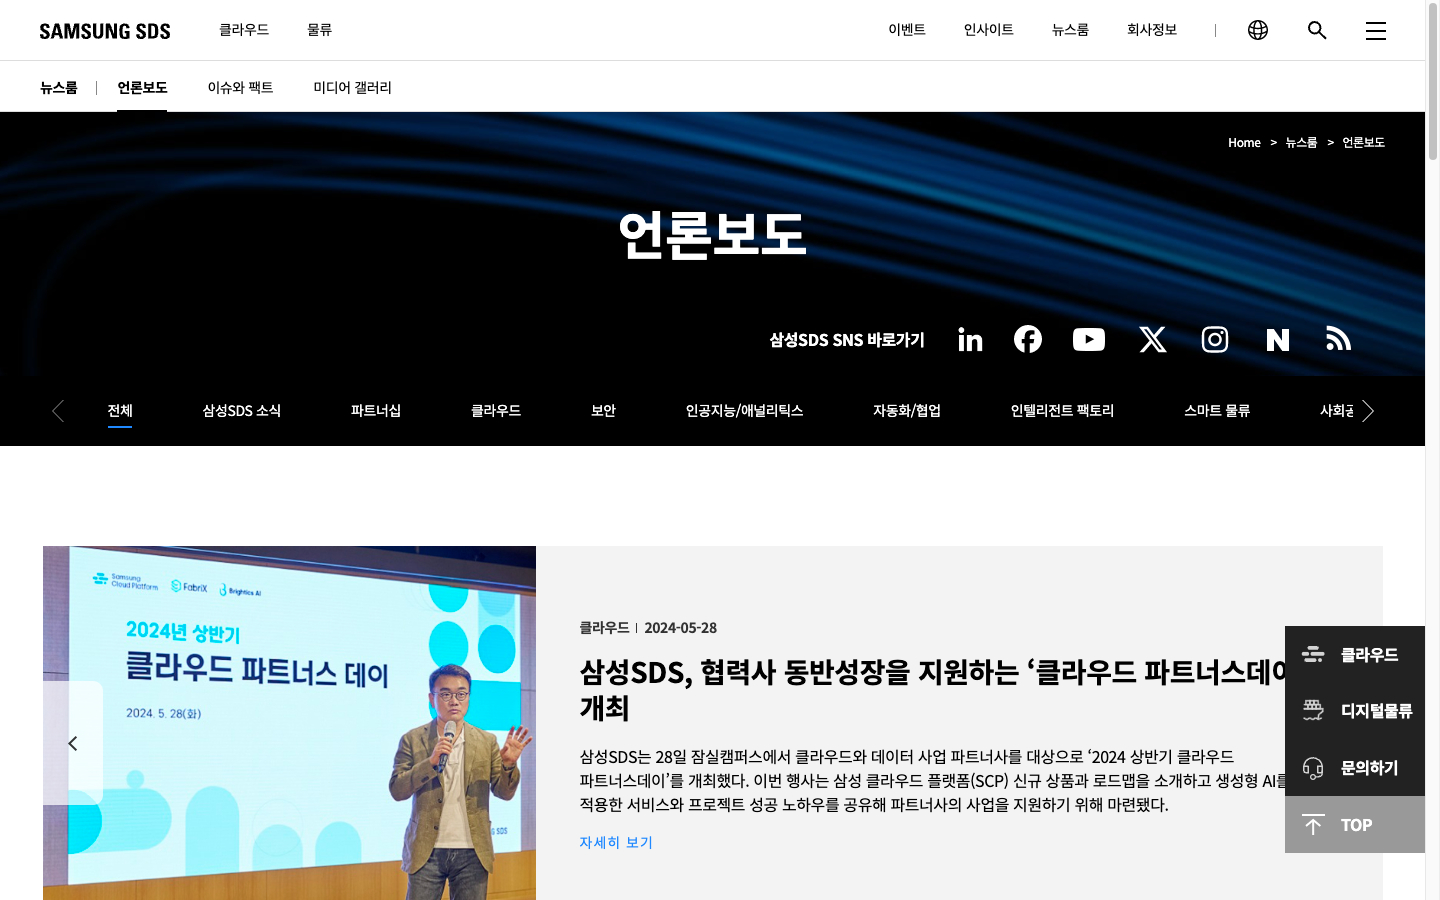Open the featured article photo thumbnail
This screenshot has height=900, width=1440.
[x=289, y=723]
